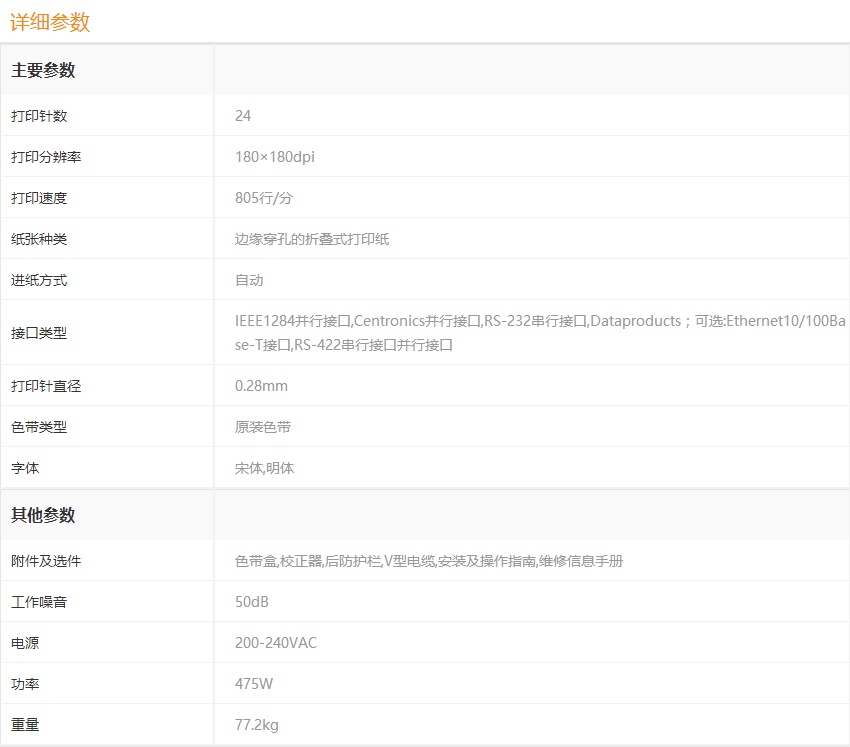Viewport: 850px width, 747px height.
Task: Click the 纸张种类 row label
Action: point(39,239)
